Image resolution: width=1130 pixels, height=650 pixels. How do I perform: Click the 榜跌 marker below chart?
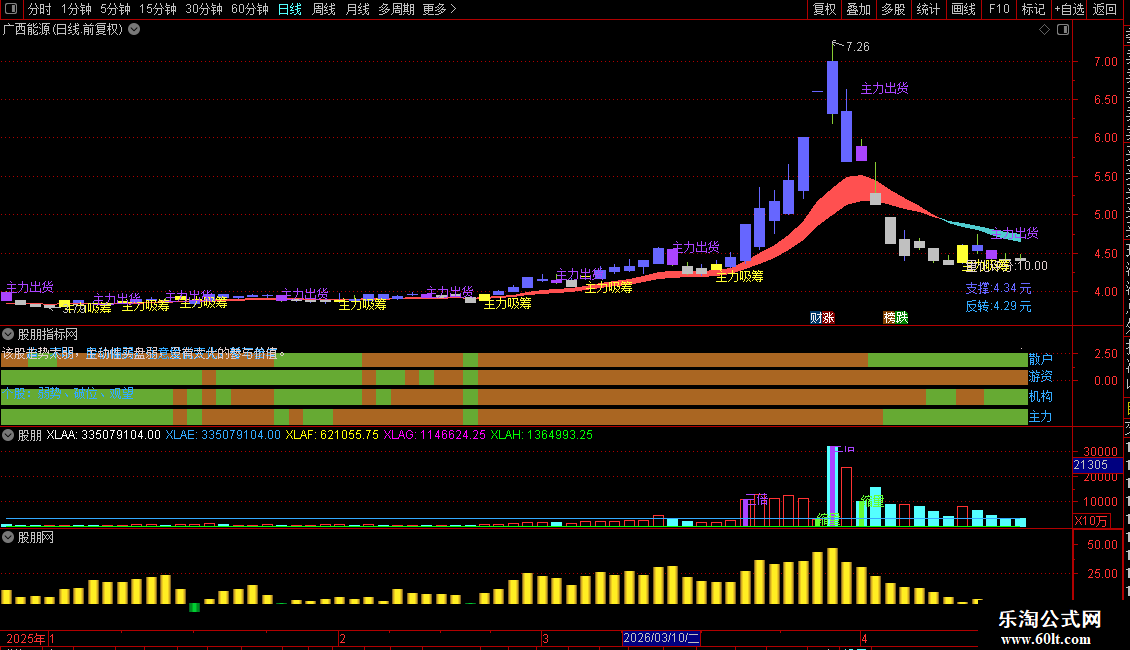coord(896,318)
